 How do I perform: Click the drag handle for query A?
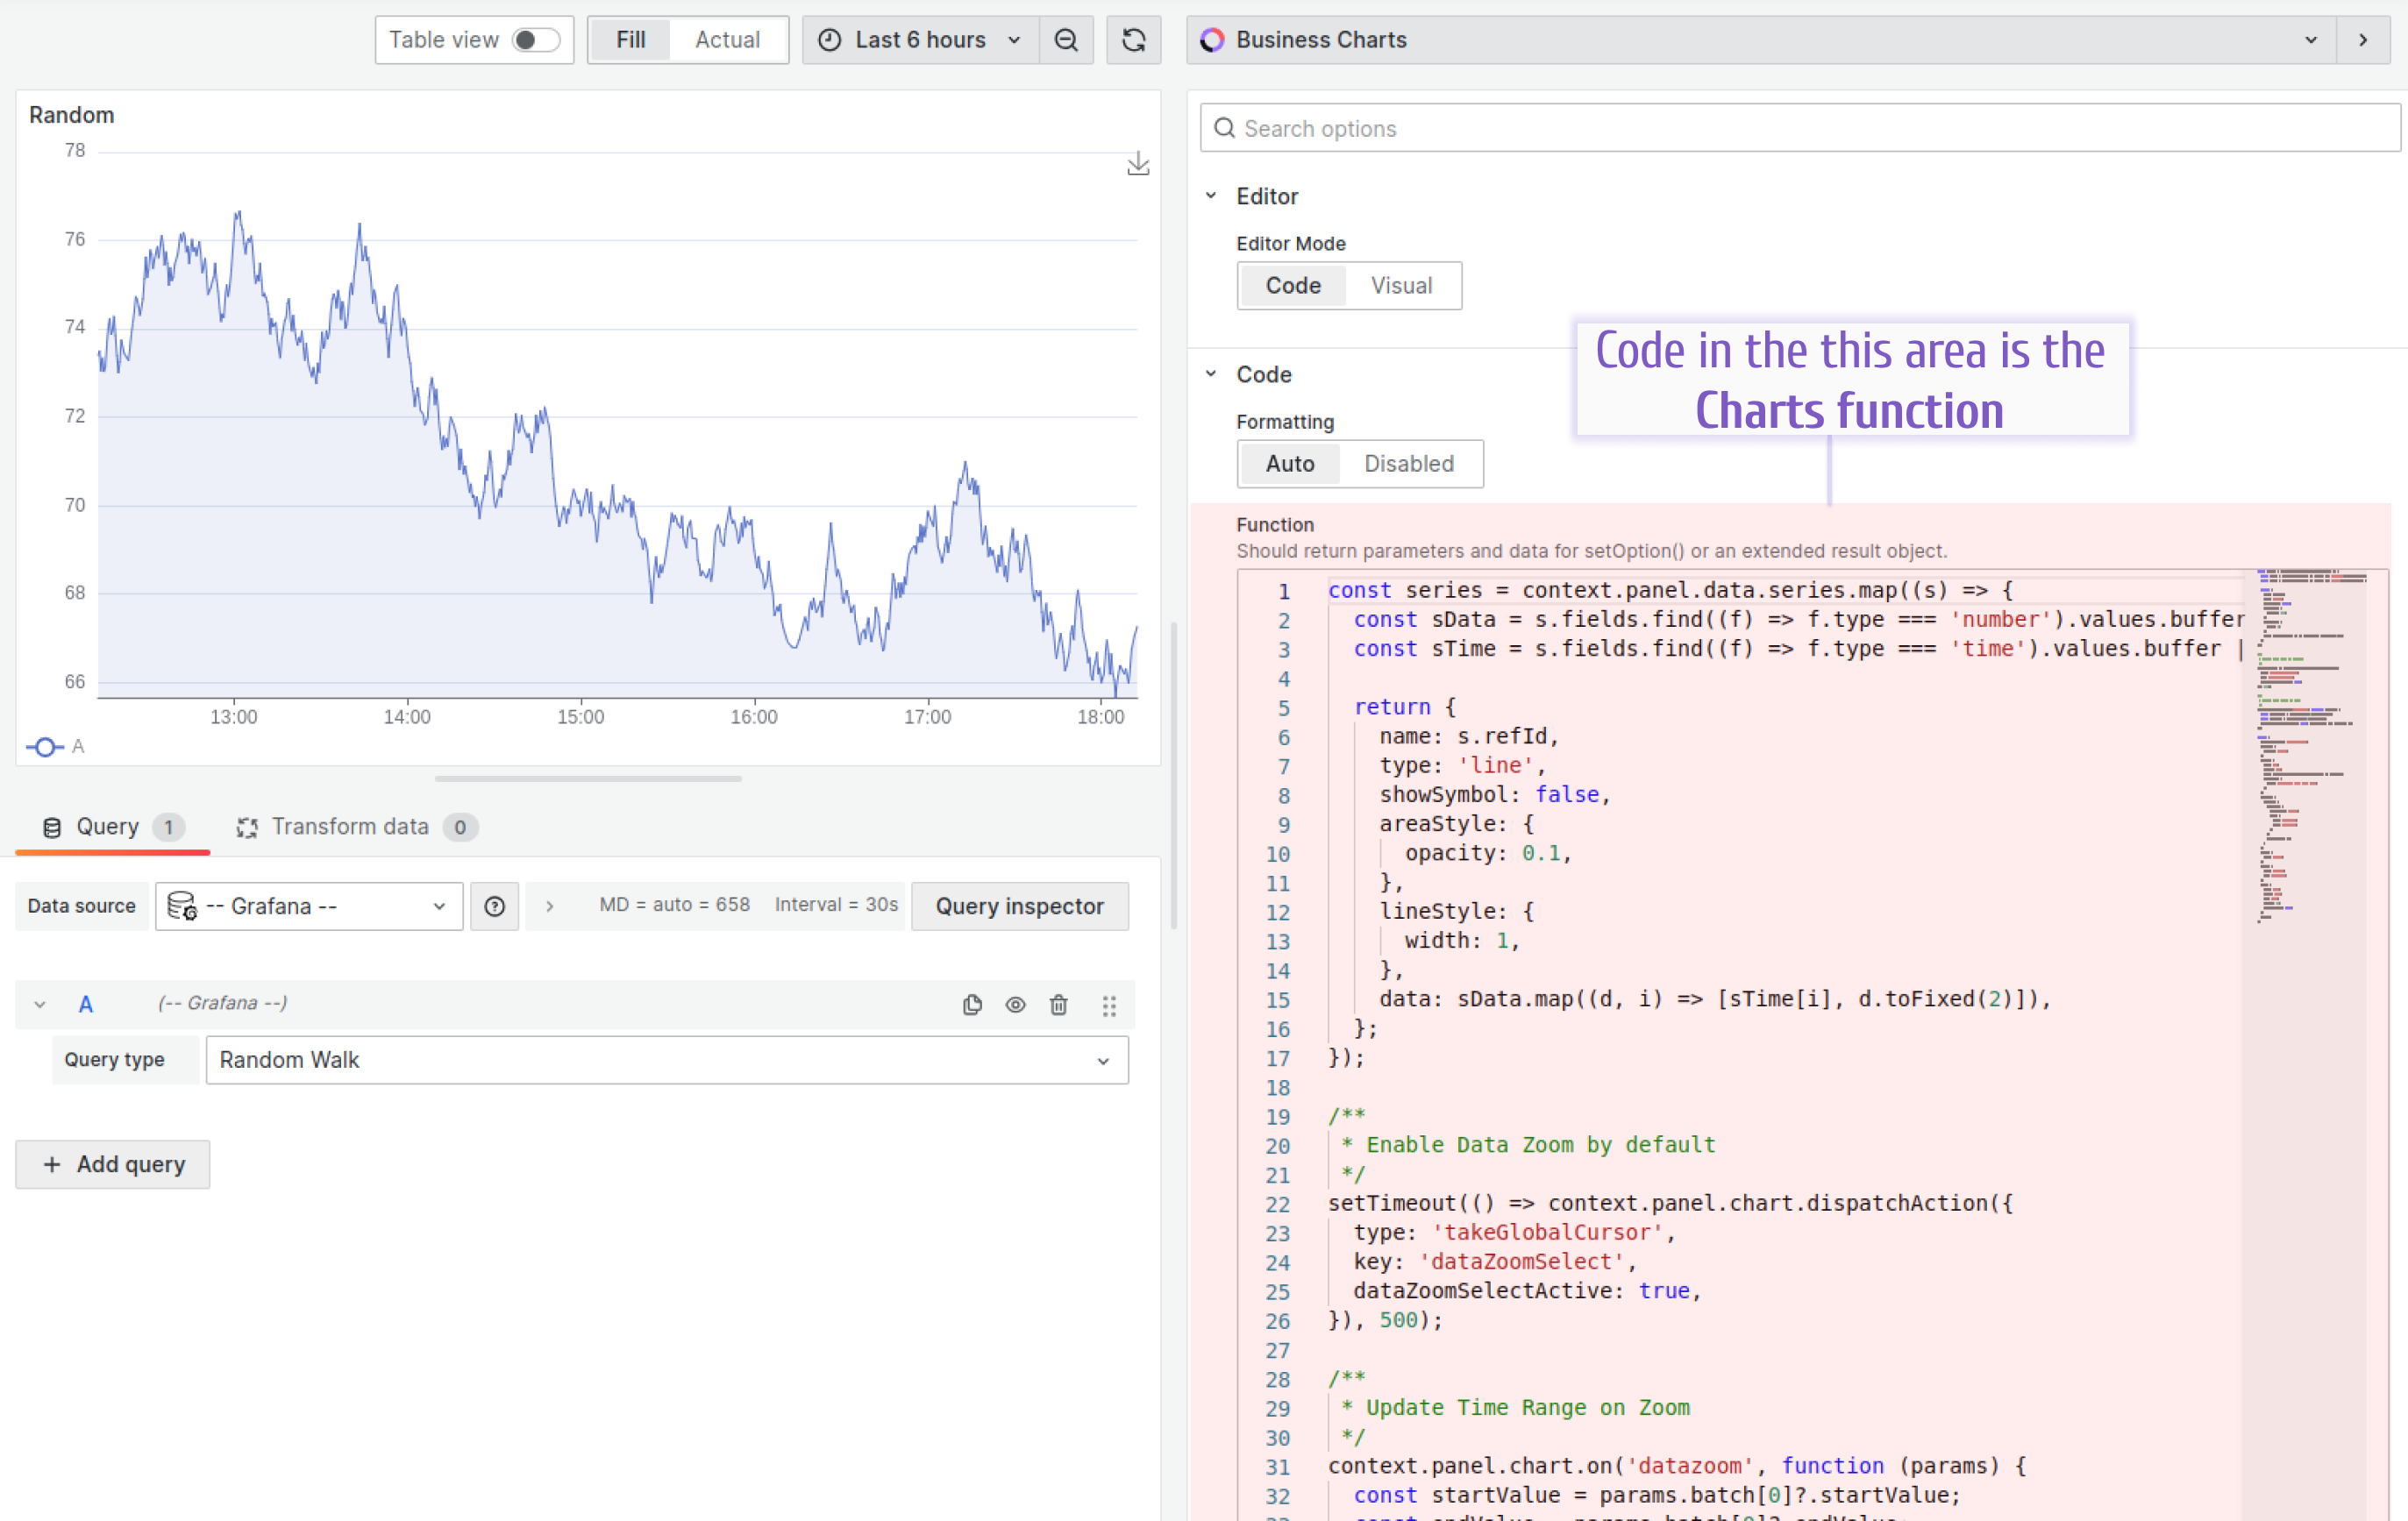pos(1109,1005)
